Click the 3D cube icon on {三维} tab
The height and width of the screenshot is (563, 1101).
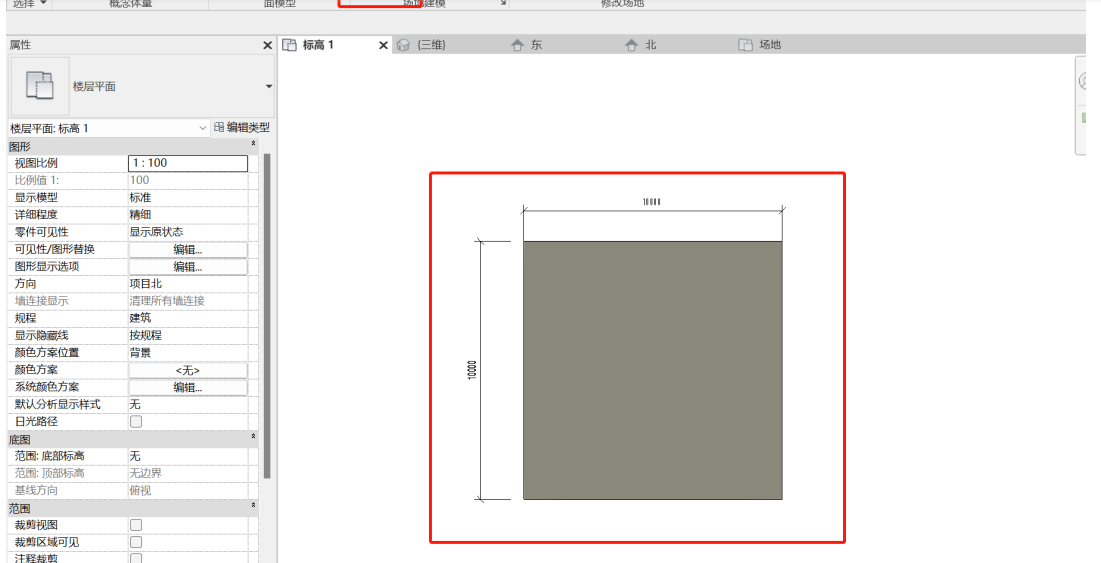coord(403,46)
